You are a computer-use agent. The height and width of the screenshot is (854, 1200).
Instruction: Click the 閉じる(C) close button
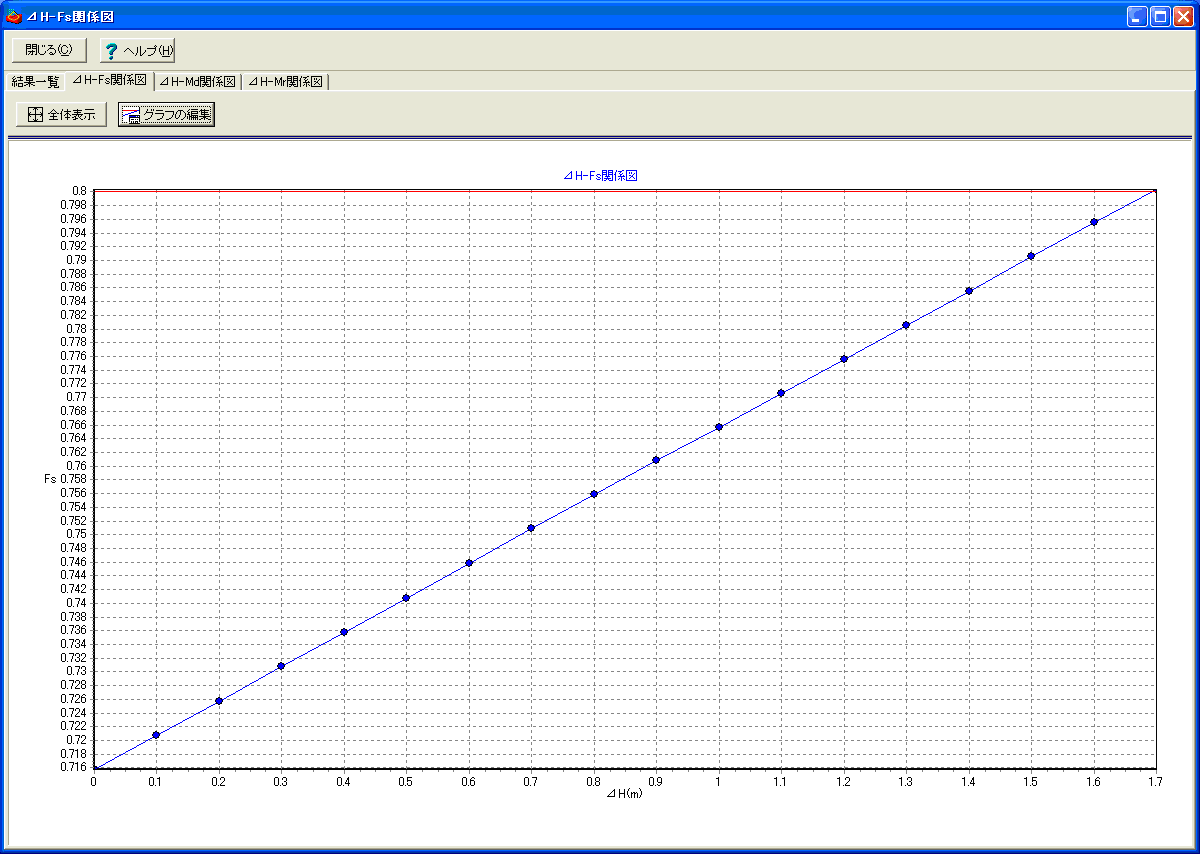tap(49, 50)
